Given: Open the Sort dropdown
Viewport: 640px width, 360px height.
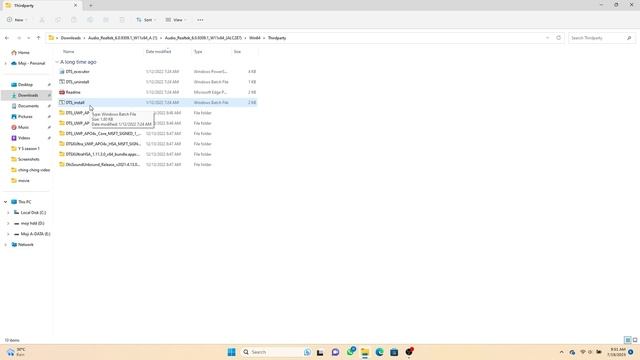Looking at the screenshot, I should [146, 20].
